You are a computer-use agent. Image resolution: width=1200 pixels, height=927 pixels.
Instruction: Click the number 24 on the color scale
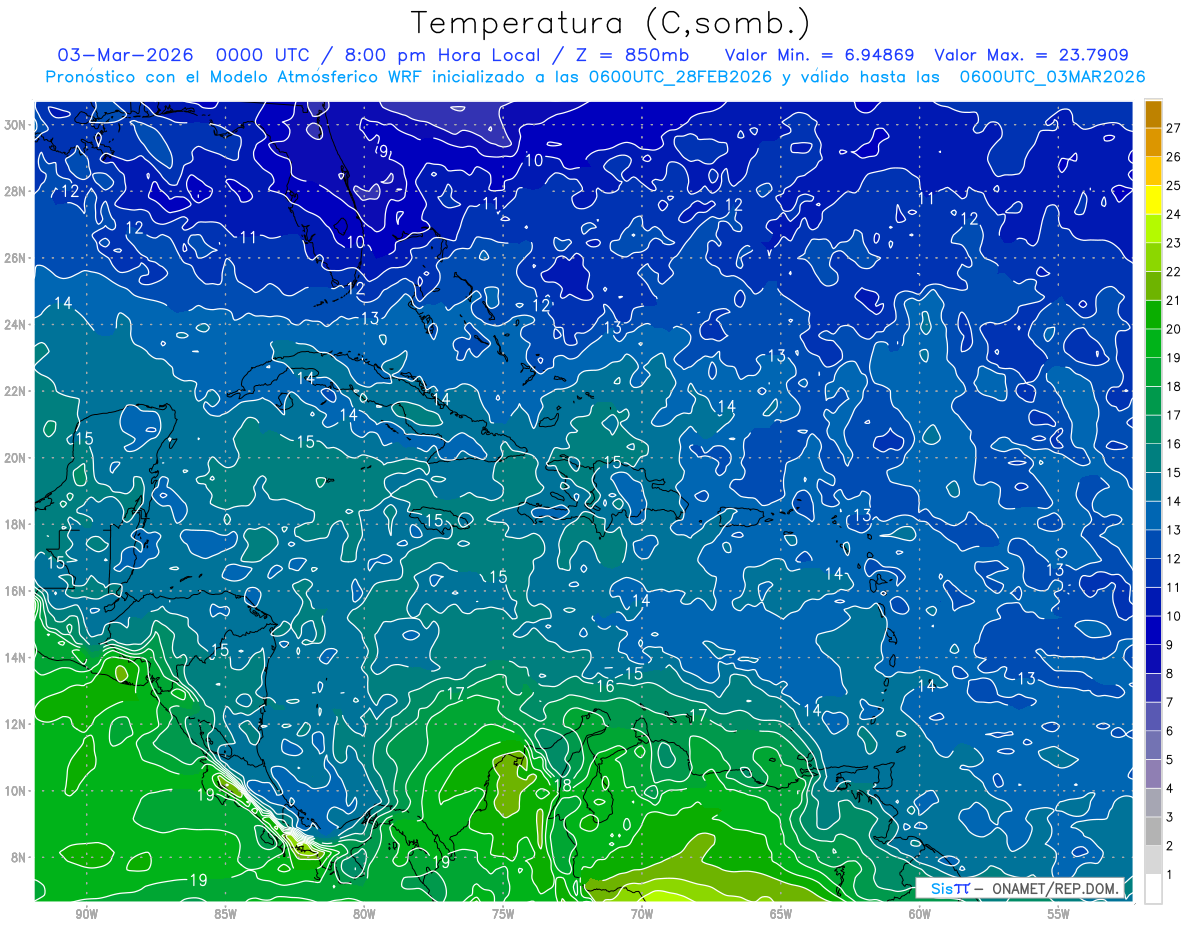pos(1173,214)
